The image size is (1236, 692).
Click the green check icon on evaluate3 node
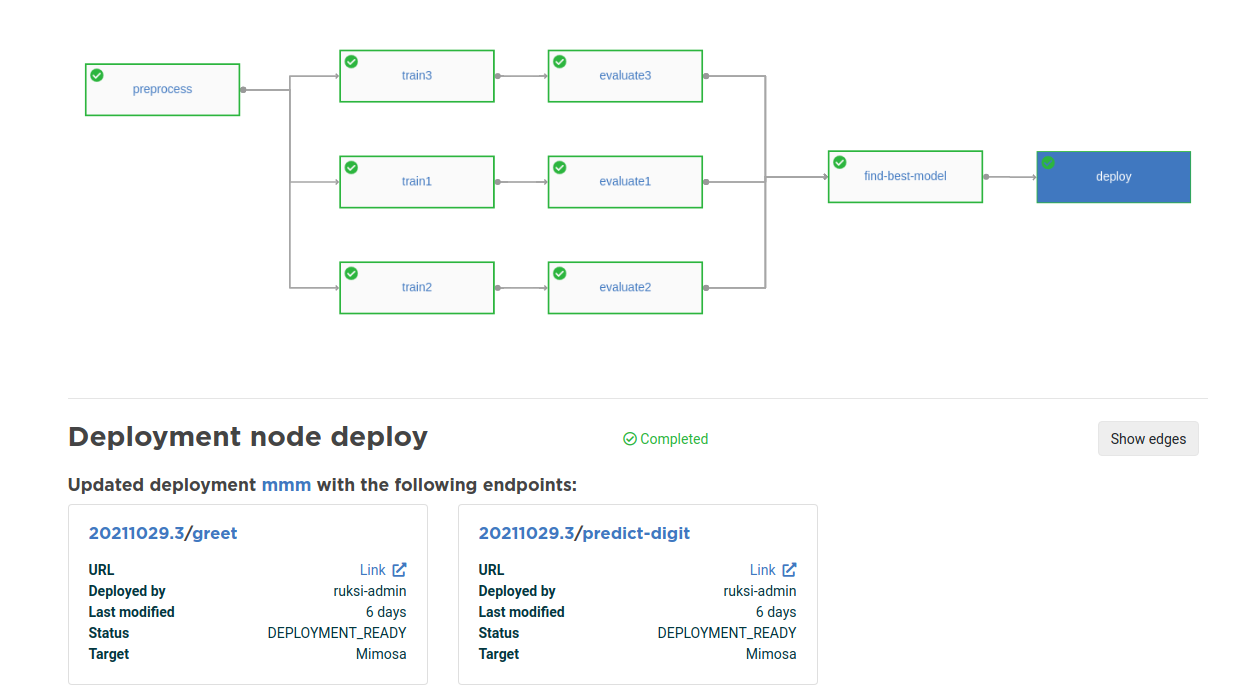click(x=560, y=61)
